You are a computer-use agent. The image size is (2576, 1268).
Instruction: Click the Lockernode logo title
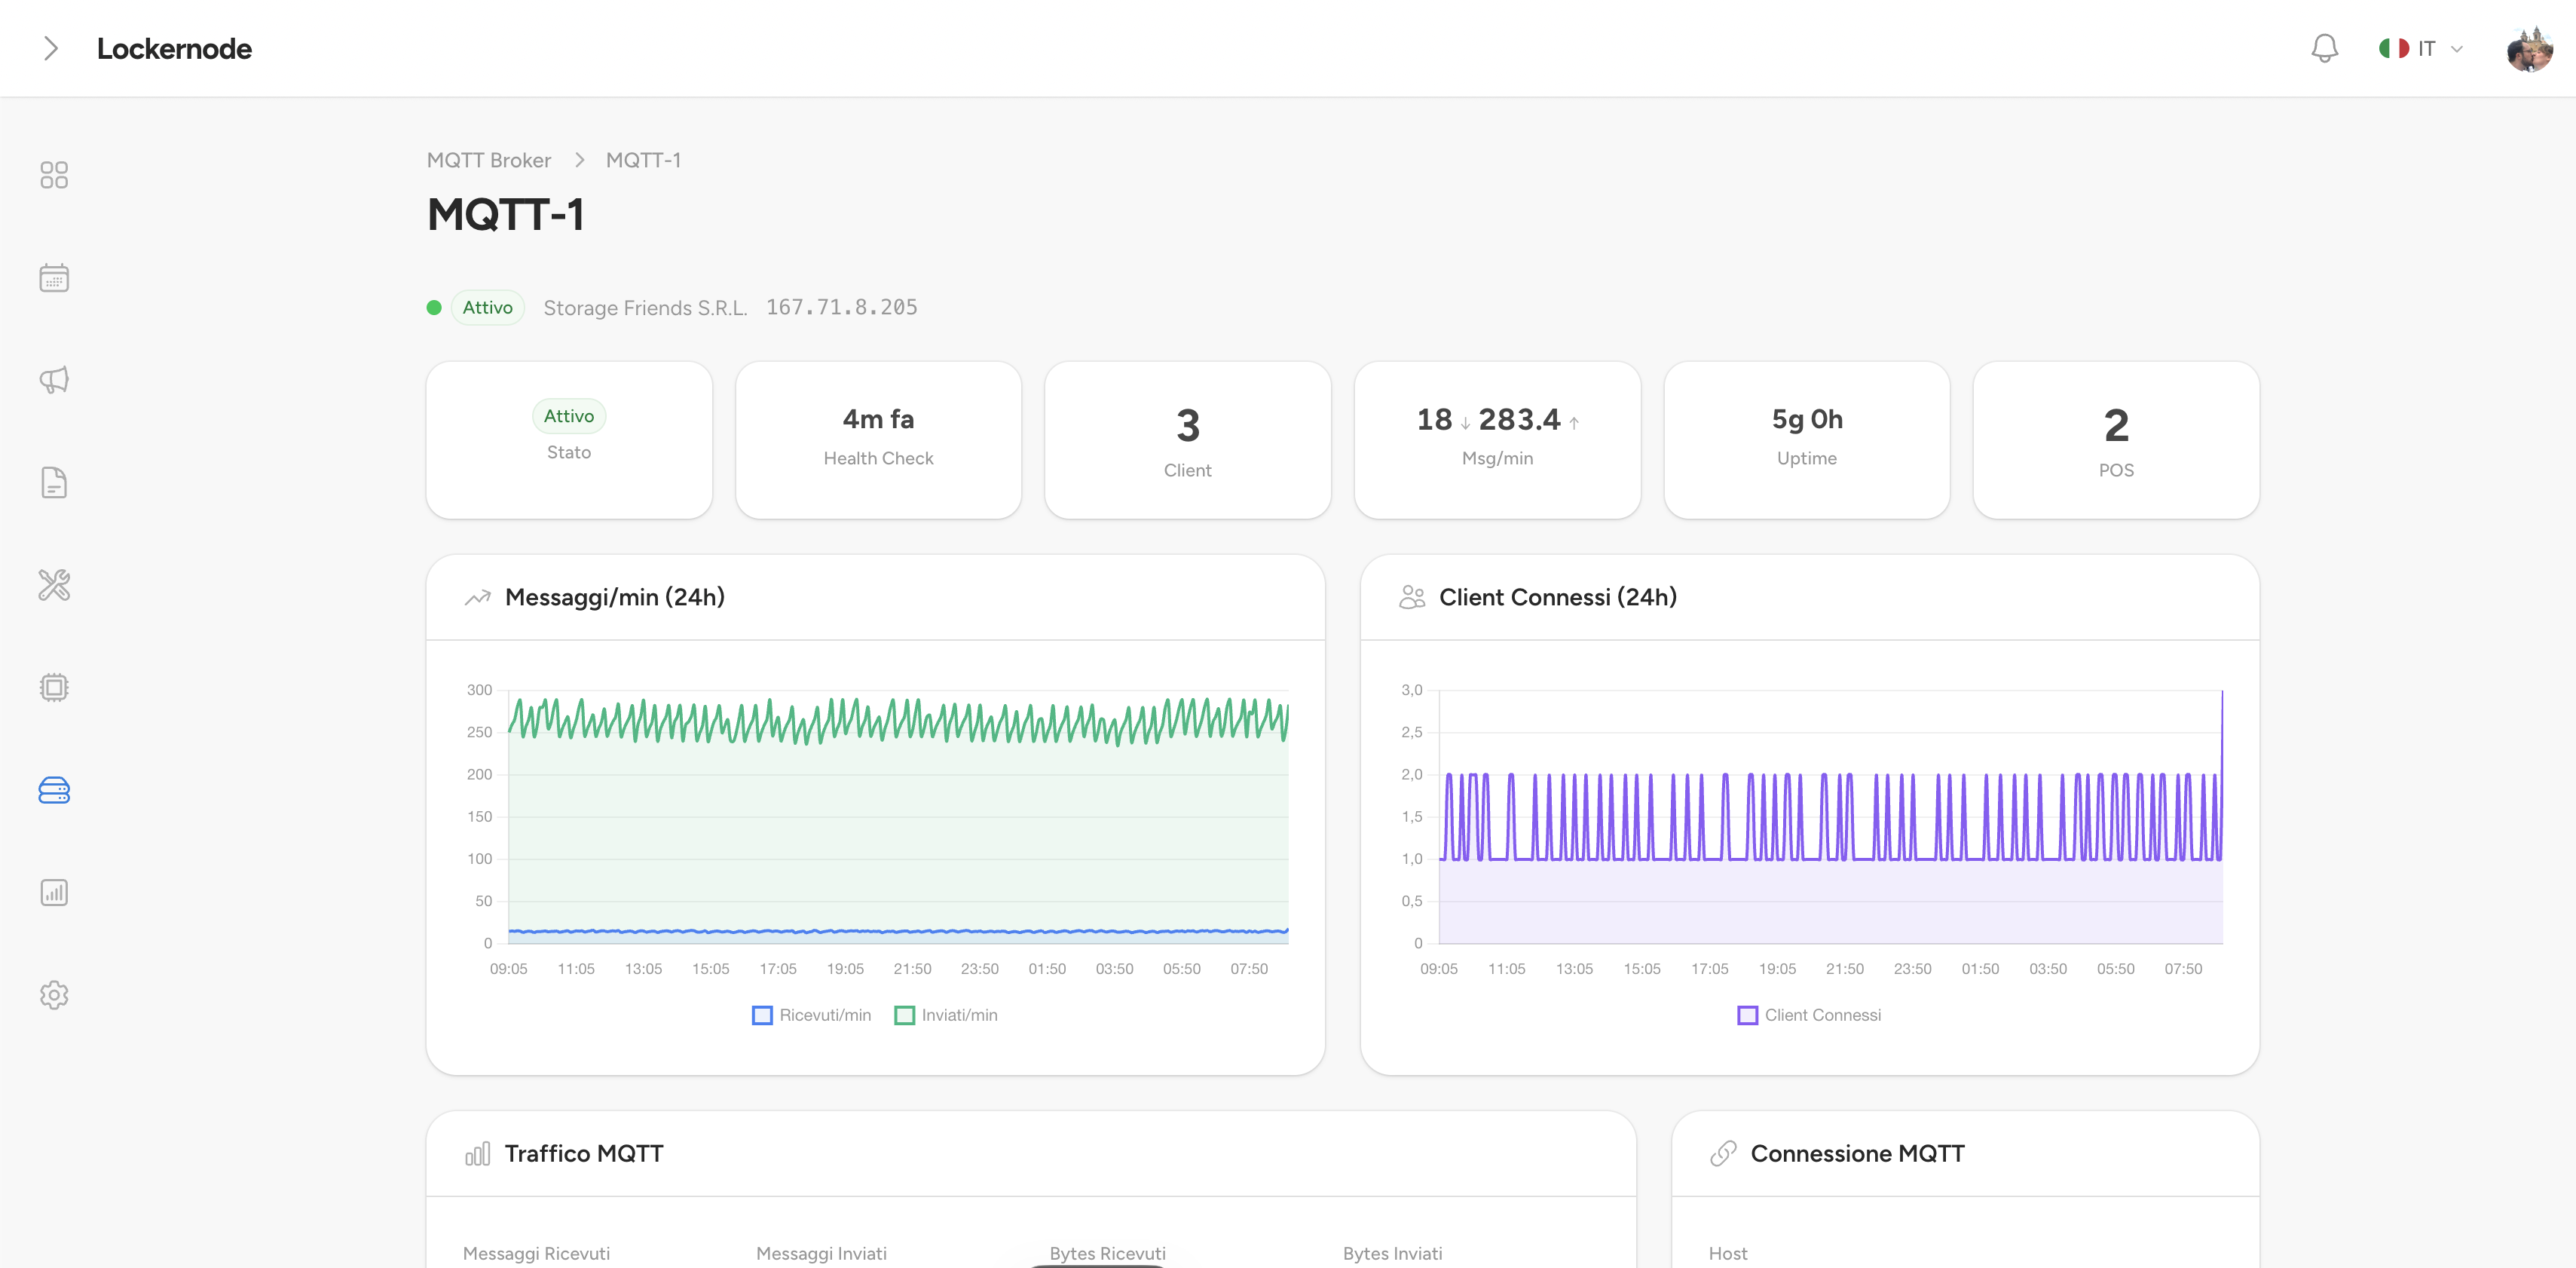[x=174, y=48]
